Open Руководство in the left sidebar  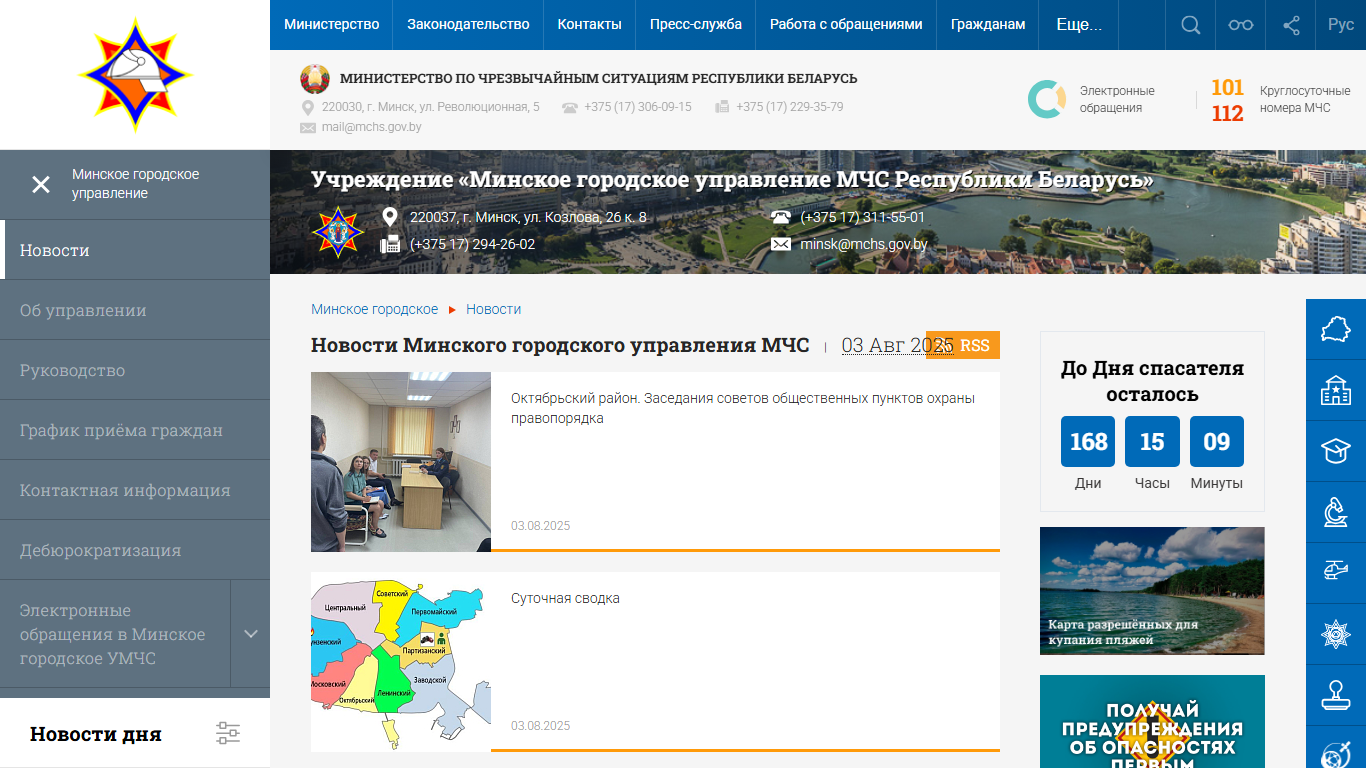tap(72, 370)
